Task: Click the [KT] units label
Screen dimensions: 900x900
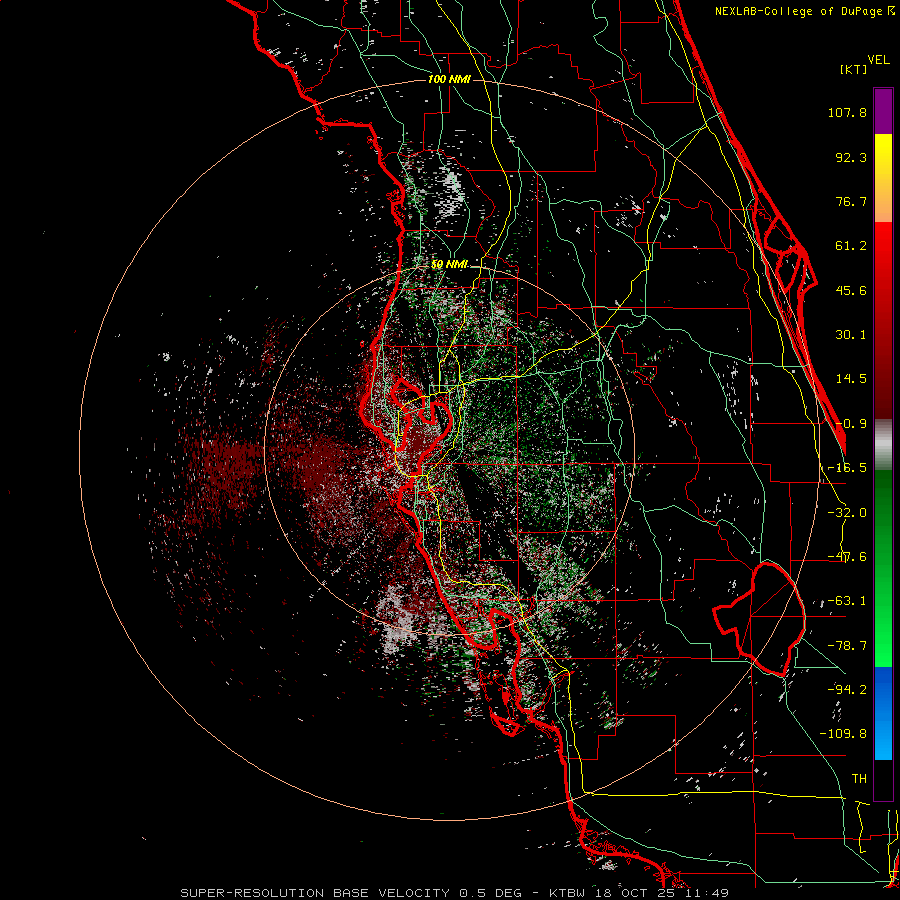Action: (853, 69)
